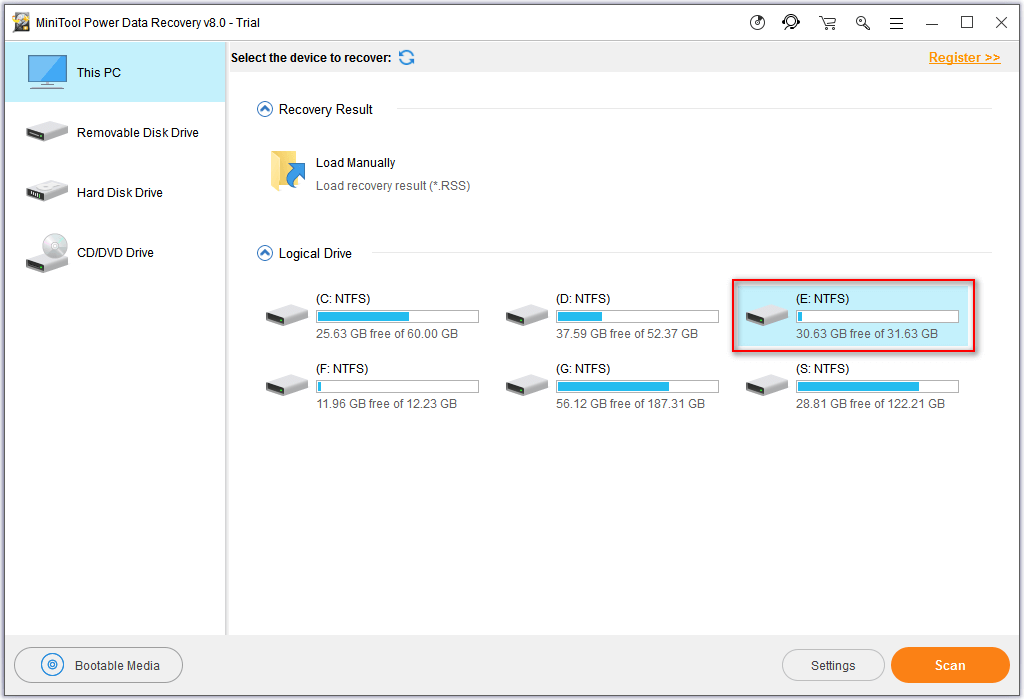Select Removable Disk Drive in sidebar
Screen dimensions: 1024x700
point(115,132)
